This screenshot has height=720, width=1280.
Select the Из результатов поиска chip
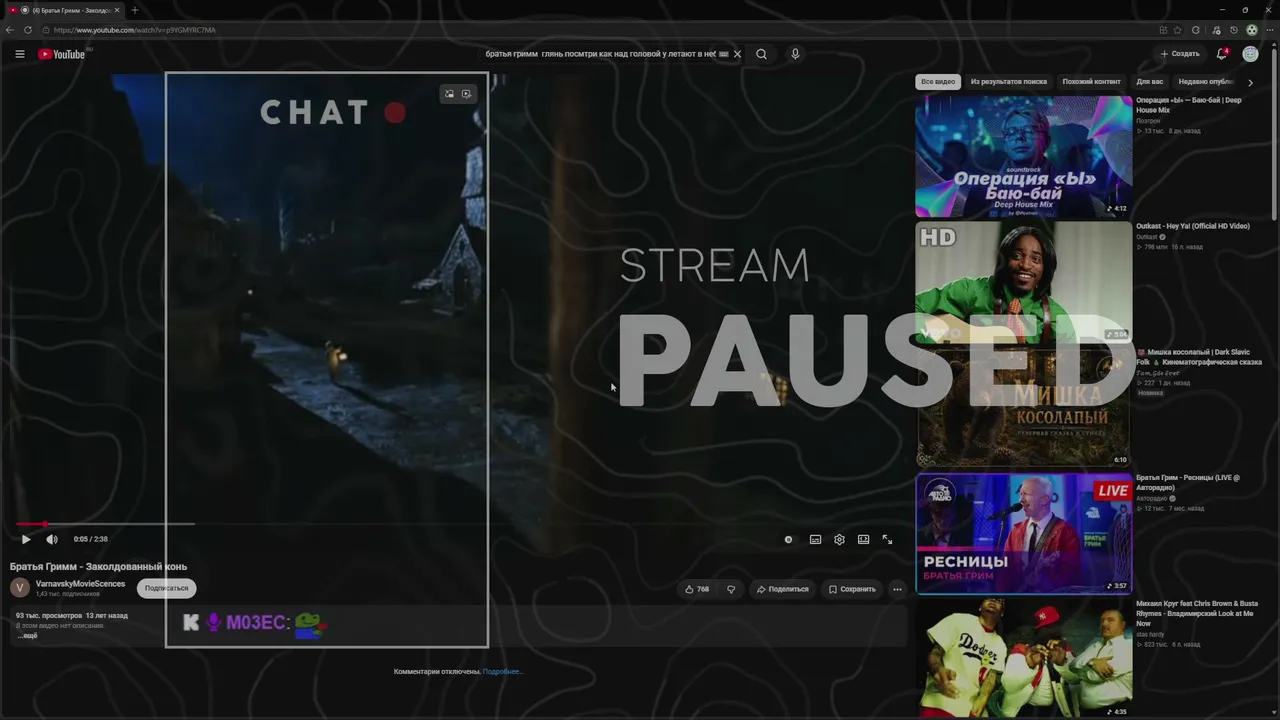click(1008, 82)
